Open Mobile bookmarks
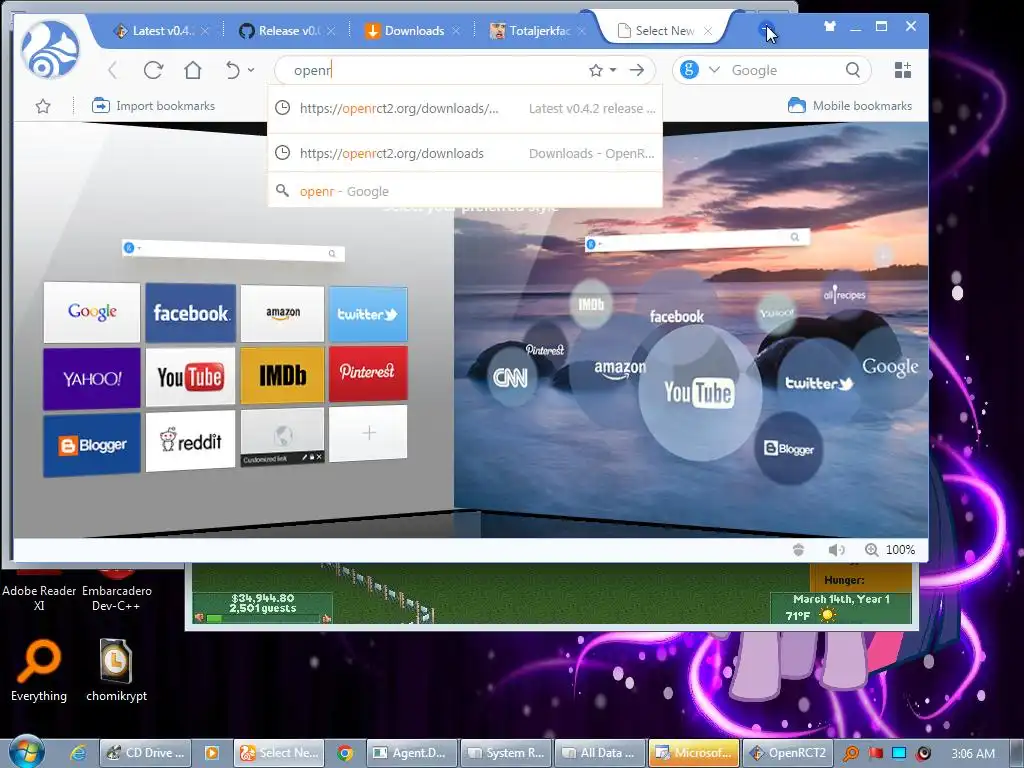1024x768 pixels. click(x=850, y=106)
